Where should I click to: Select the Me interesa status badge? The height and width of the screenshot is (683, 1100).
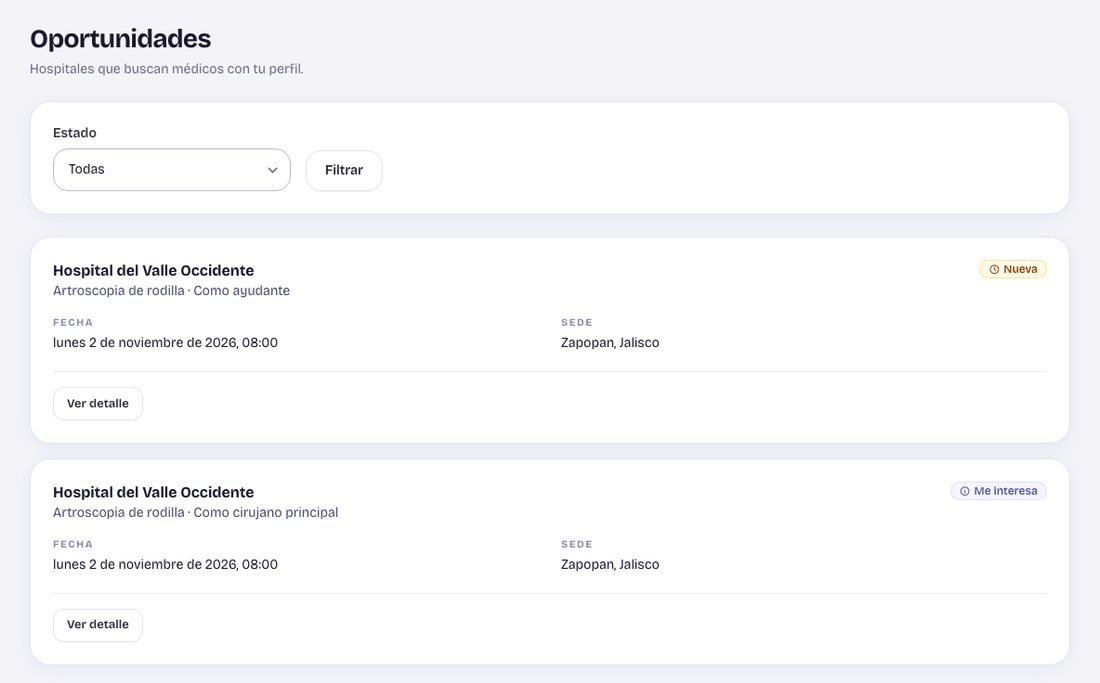tap(998, 491)
